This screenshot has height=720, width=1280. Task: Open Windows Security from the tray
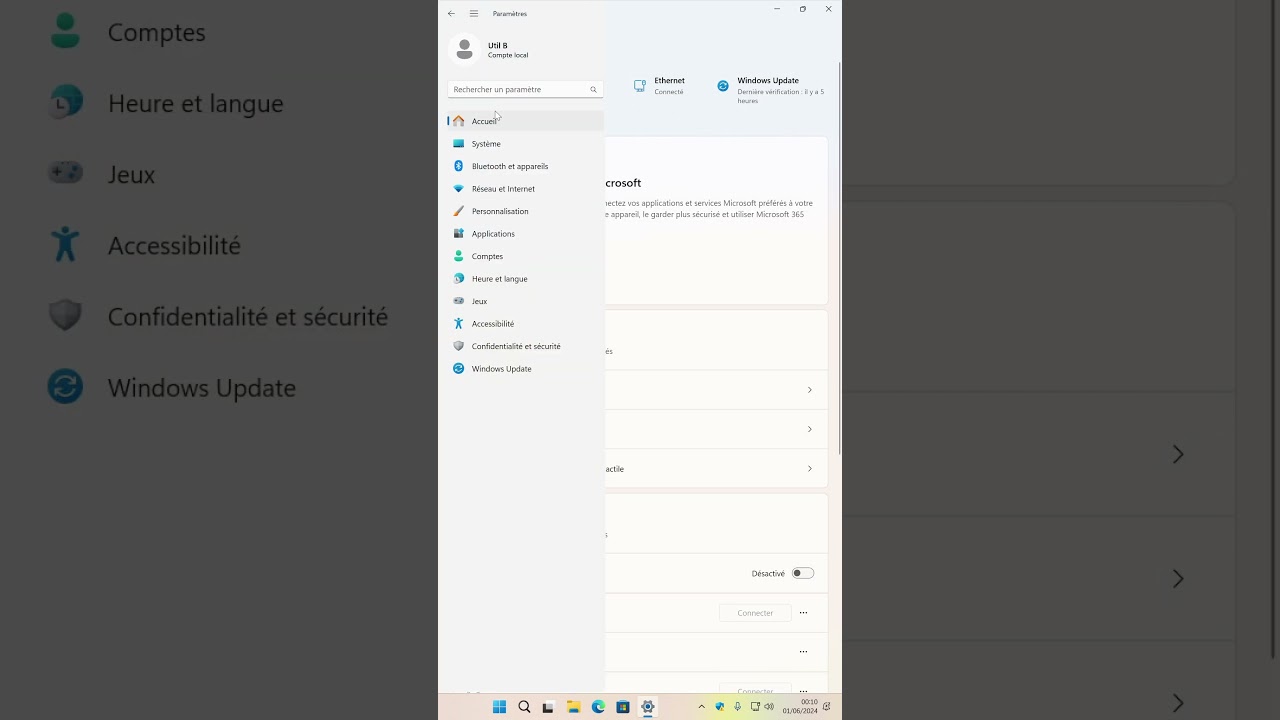[x=719, y=707]
